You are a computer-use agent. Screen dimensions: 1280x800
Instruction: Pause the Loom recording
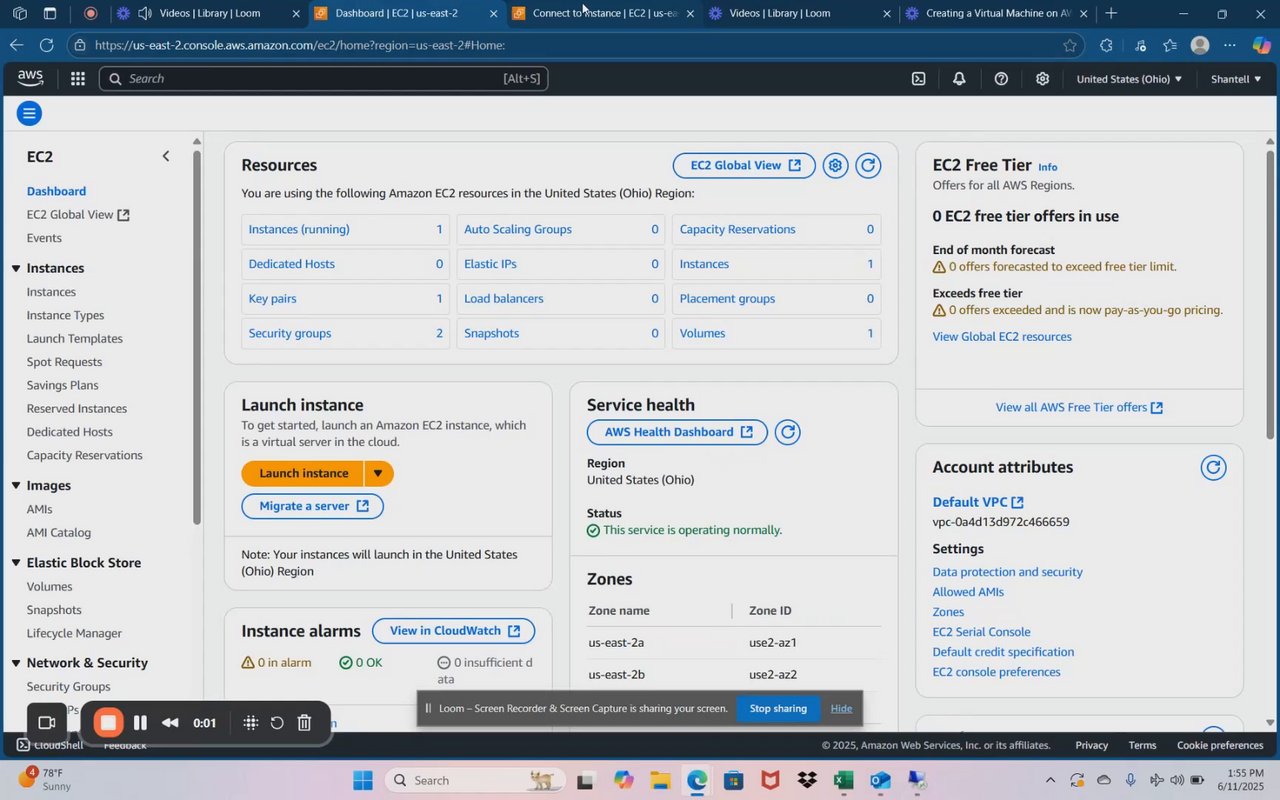[141, 723]
